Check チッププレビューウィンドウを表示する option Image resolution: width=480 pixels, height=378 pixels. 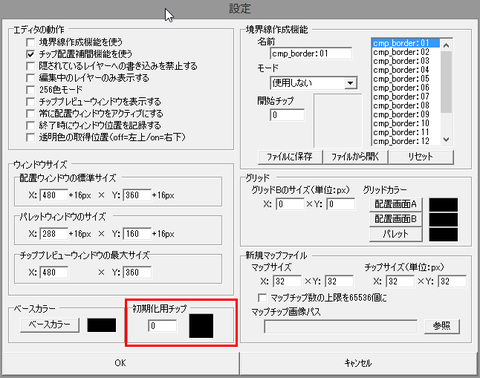coord(30,102)
